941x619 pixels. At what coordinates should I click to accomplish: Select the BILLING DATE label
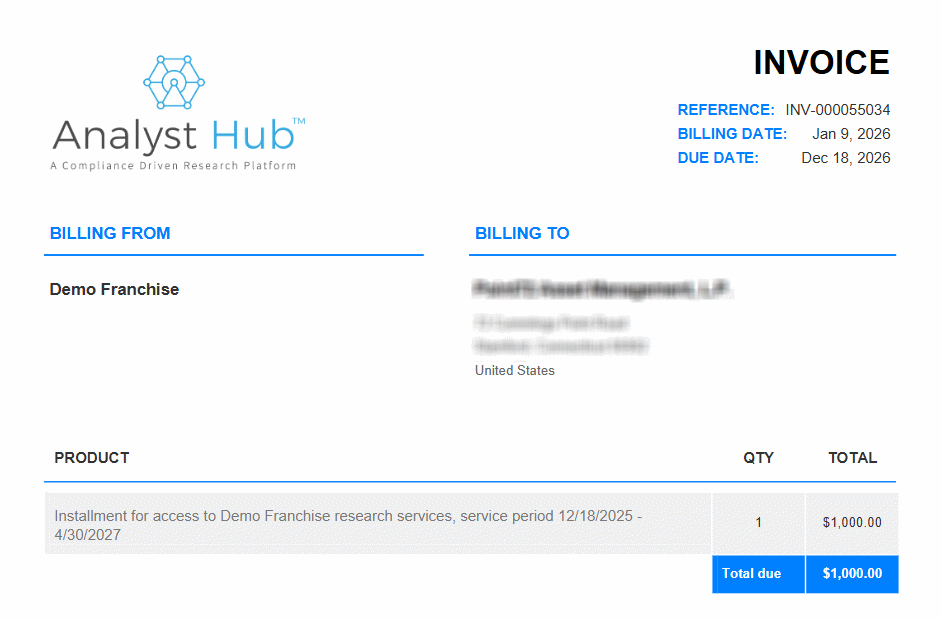(x=732, y=134)
